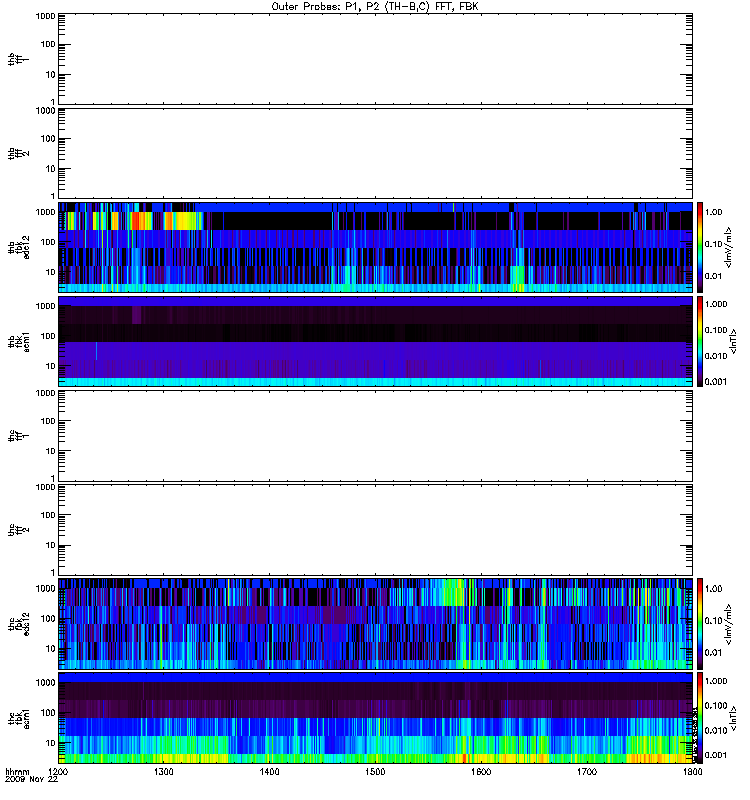Click the "2009 Nov 22" date label
Screen dimensions: 750x800
tap(31, 780)
